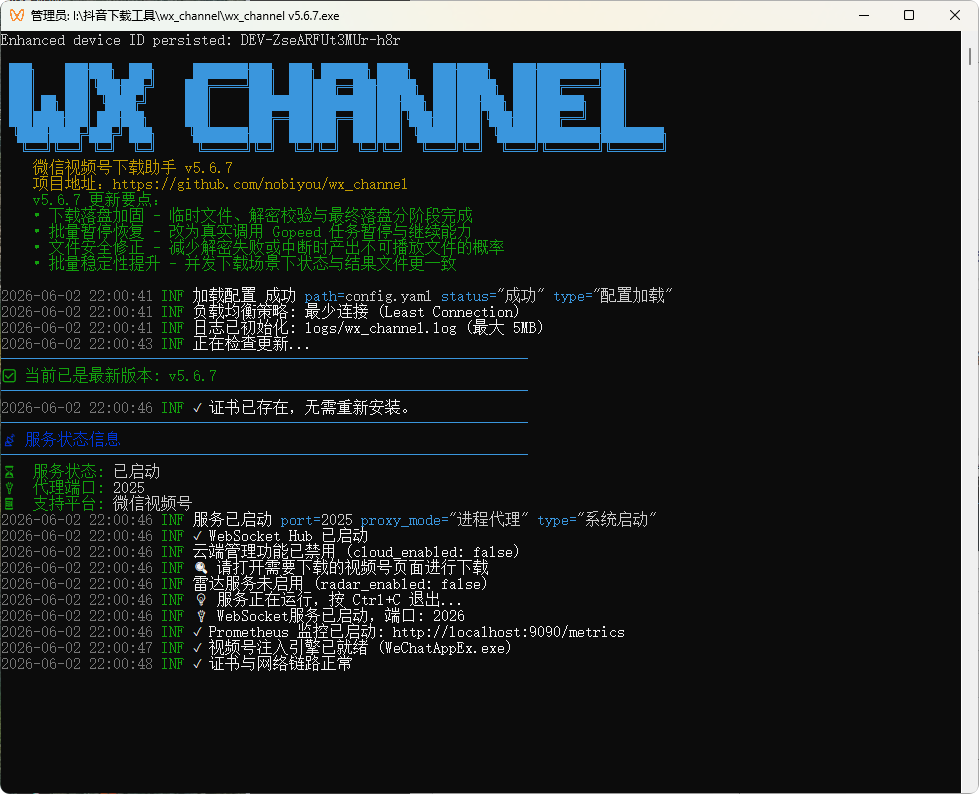
Task: Minimize the wx_channel console window
Action: [864, 15]
